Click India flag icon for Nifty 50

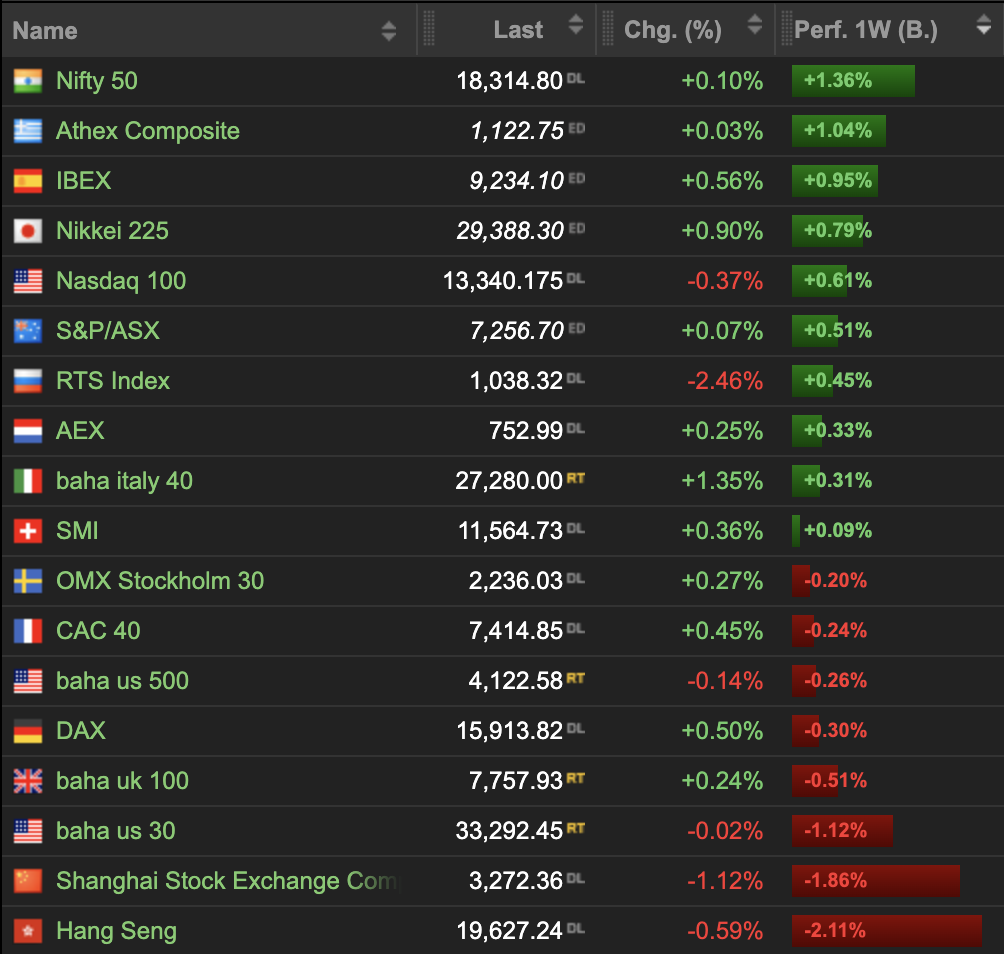click(28, 81)
